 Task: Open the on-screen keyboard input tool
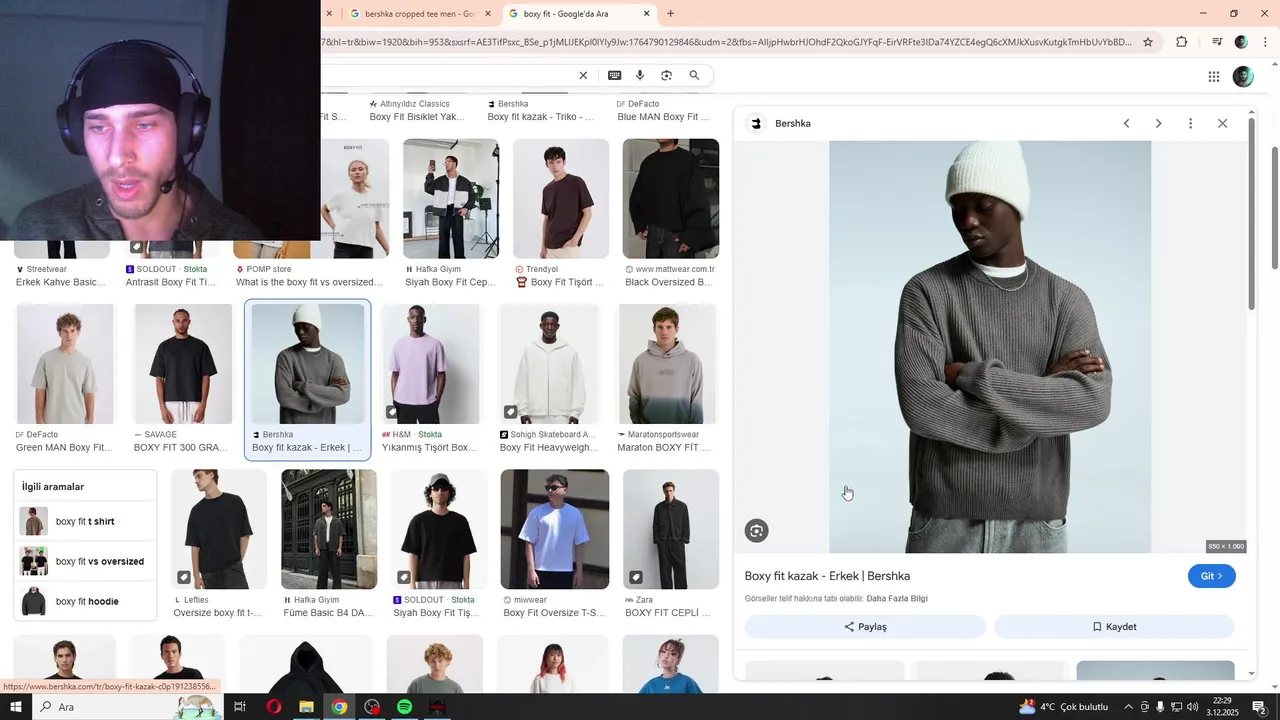coord(614,76)
